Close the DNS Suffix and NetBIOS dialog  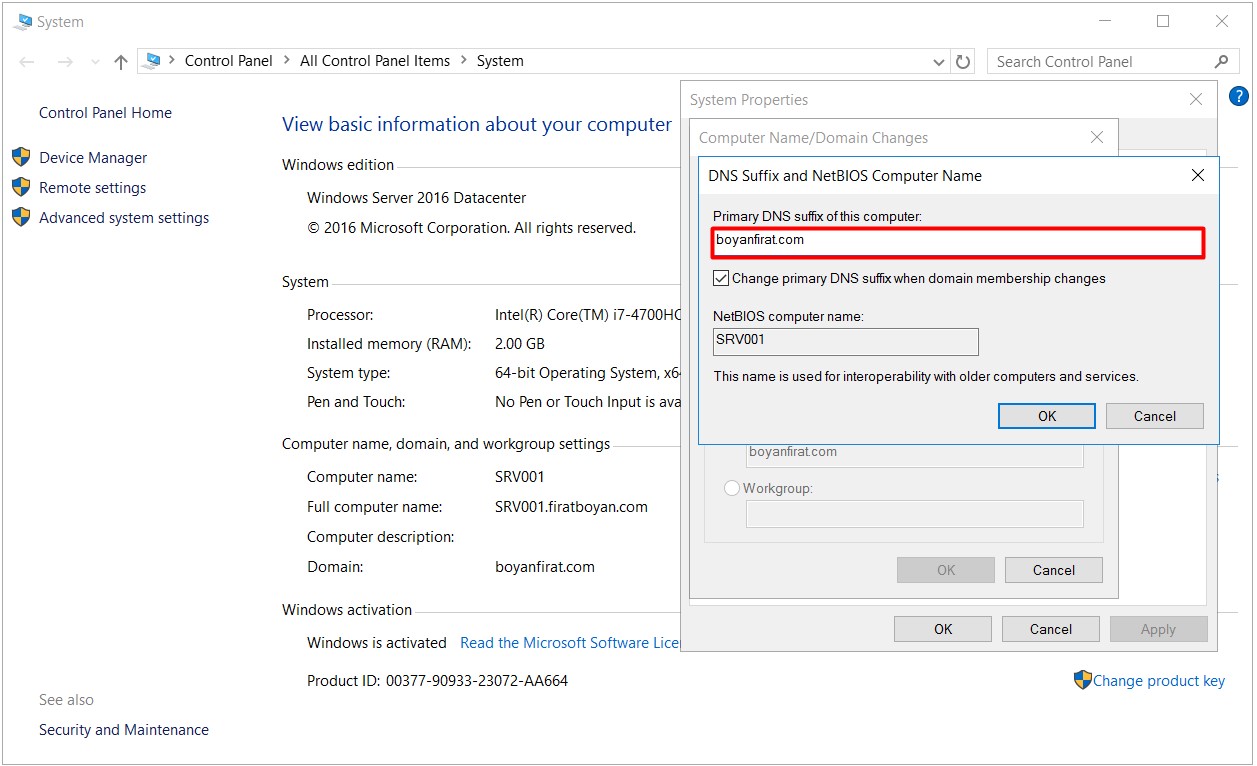click(1198, 175)
